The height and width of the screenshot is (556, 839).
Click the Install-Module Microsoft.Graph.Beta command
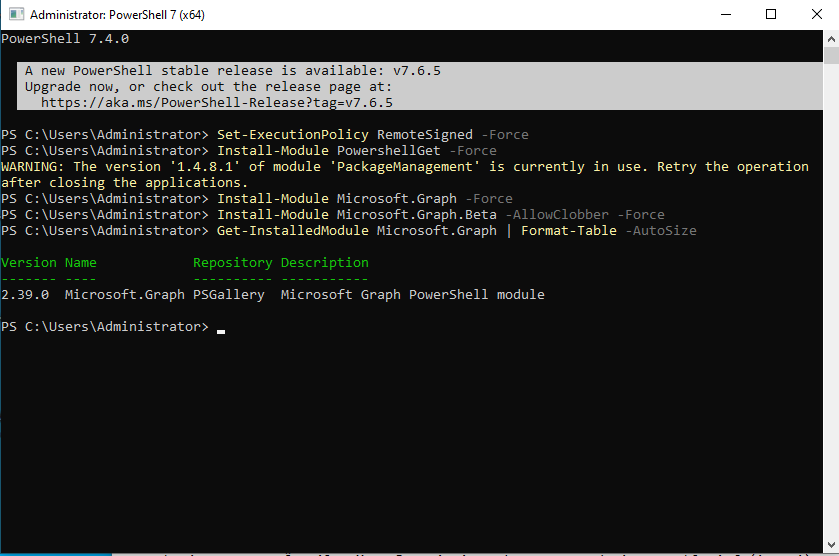pyautogui.click(x=440, y=215)
